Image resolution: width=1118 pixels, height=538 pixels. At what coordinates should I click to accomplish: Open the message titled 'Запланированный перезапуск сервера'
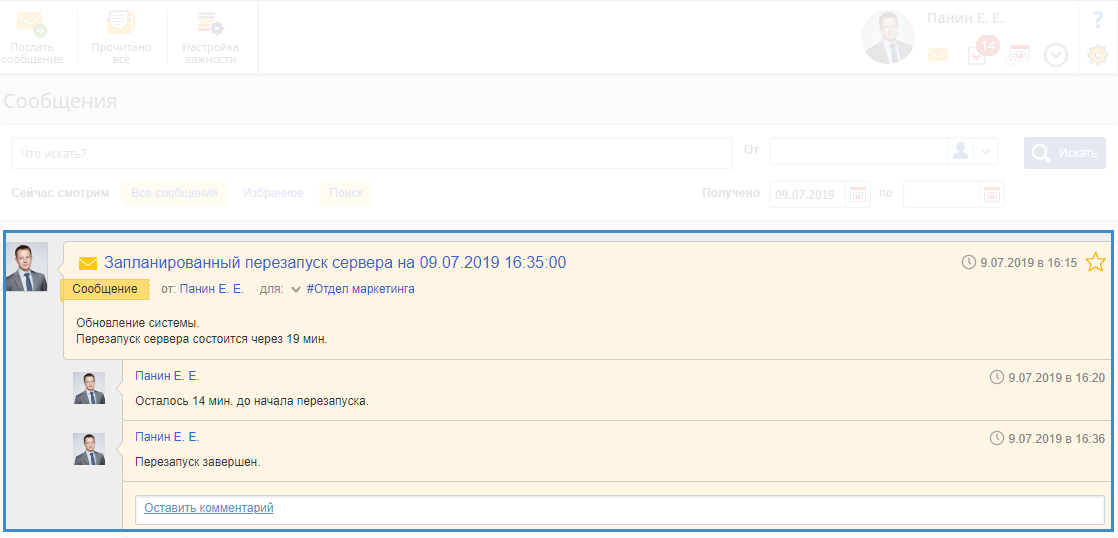tap(335, 262)
